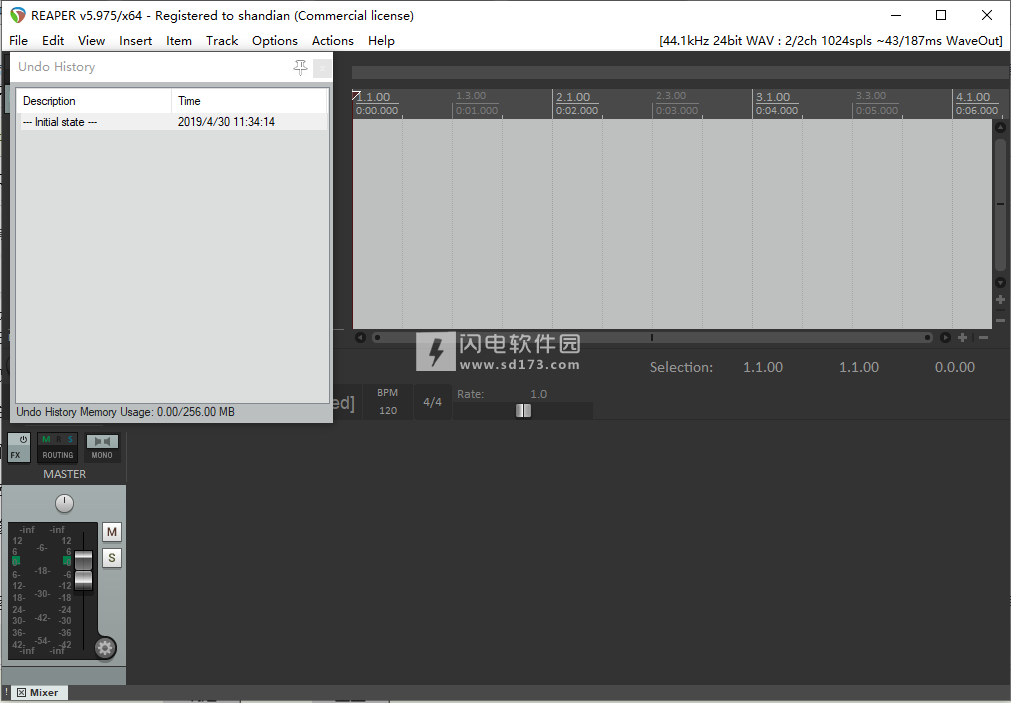Mute the master track with M button
The height and width of the screenshot is (703, 1011).
[112, 532]
